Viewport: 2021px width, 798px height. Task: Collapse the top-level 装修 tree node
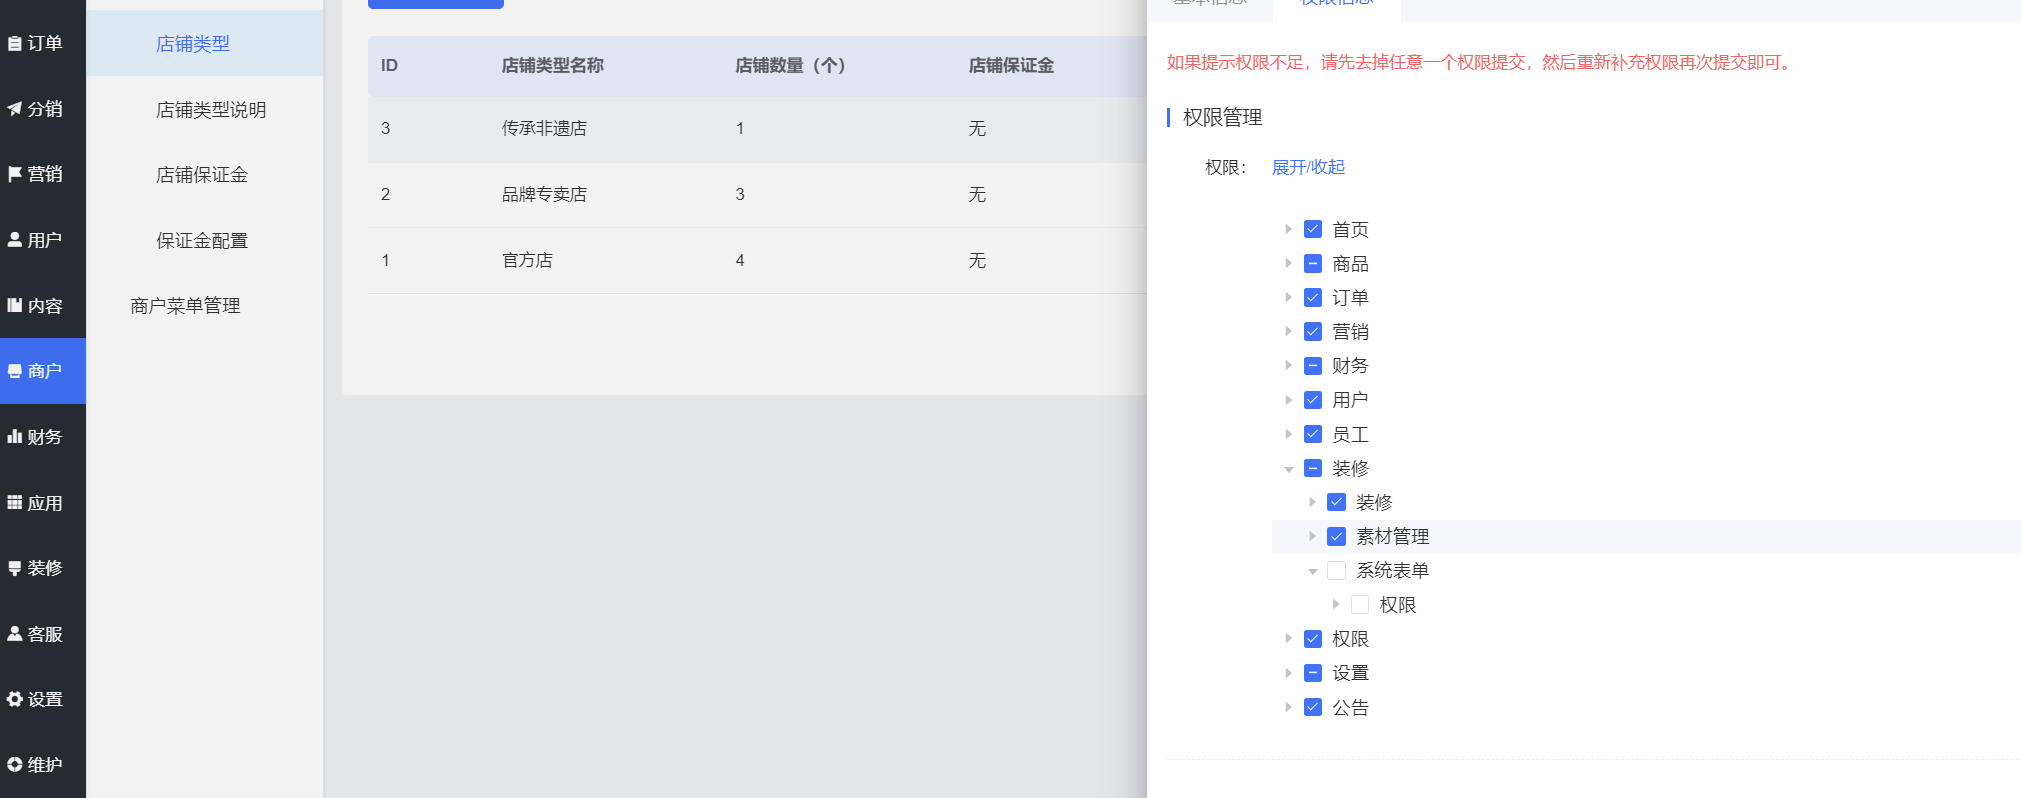1288,469
